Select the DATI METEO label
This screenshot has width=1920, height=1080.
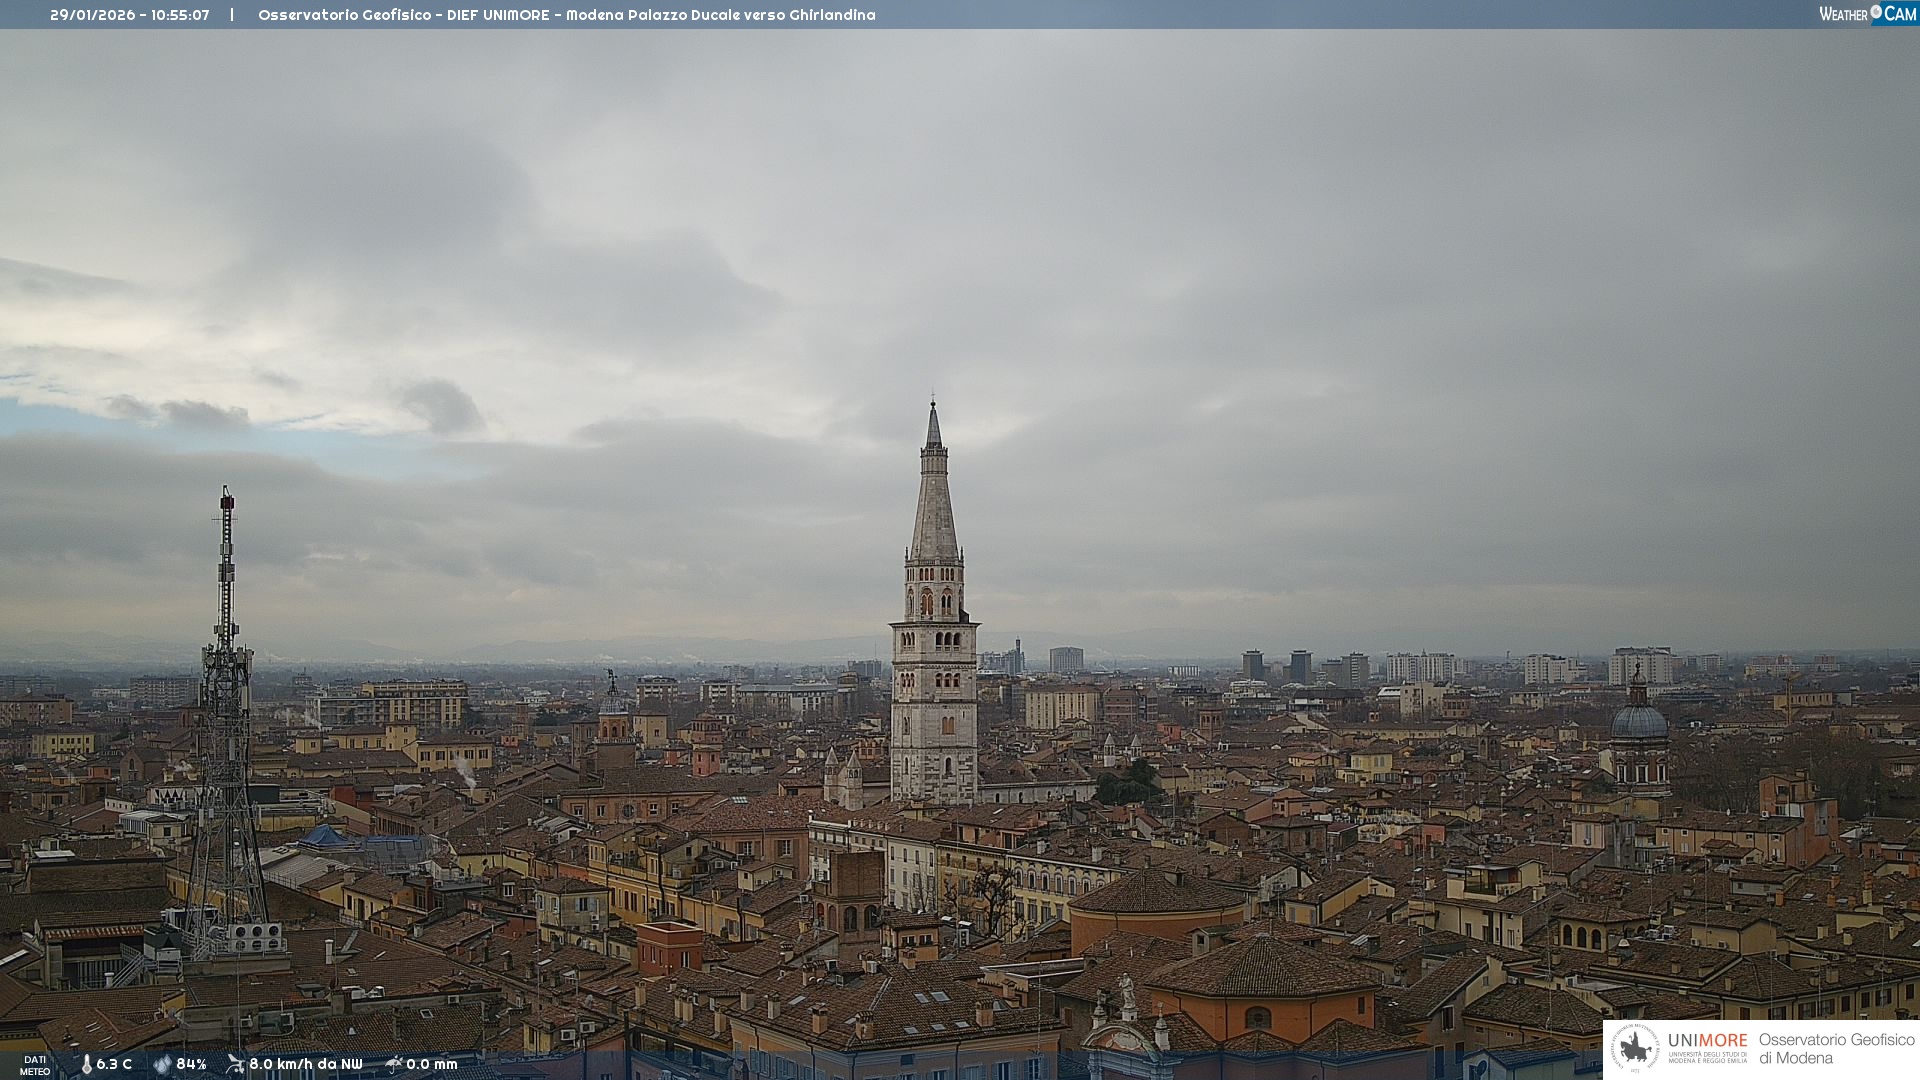tap(35, 1065)
